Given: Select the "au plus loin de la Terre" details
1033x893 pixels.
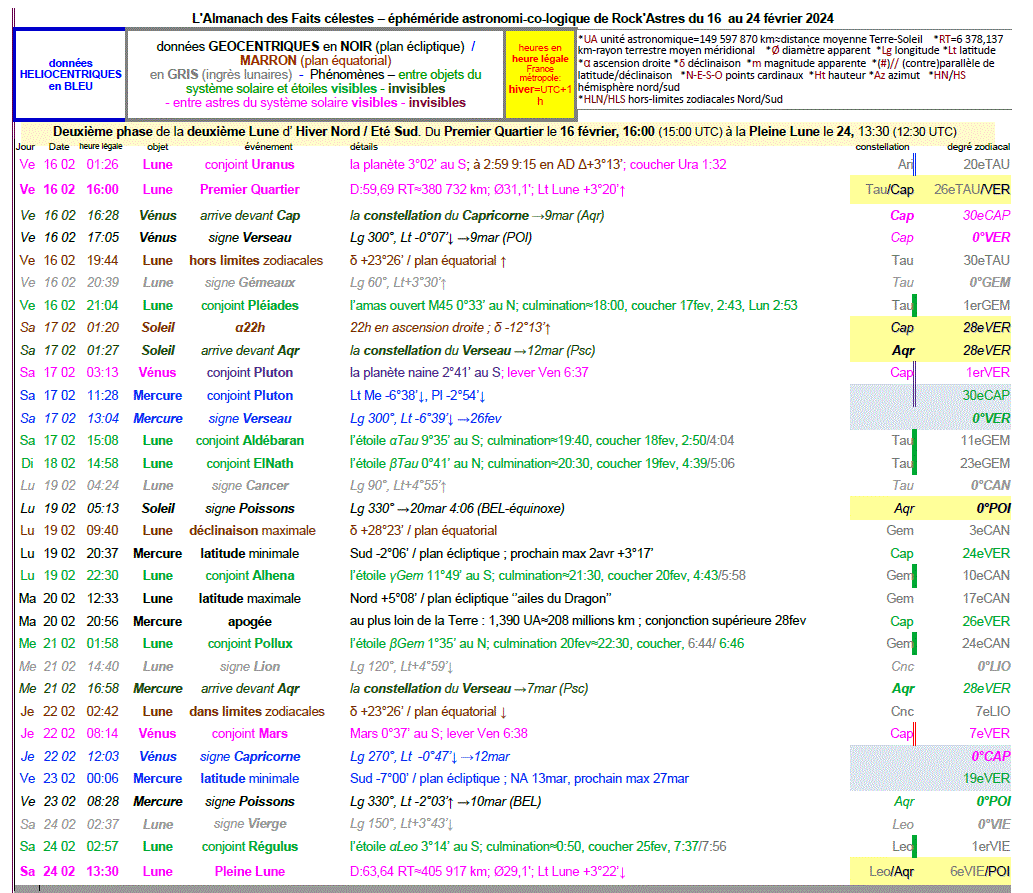Looking at the screenshot, I should click(x=578, y=621).
